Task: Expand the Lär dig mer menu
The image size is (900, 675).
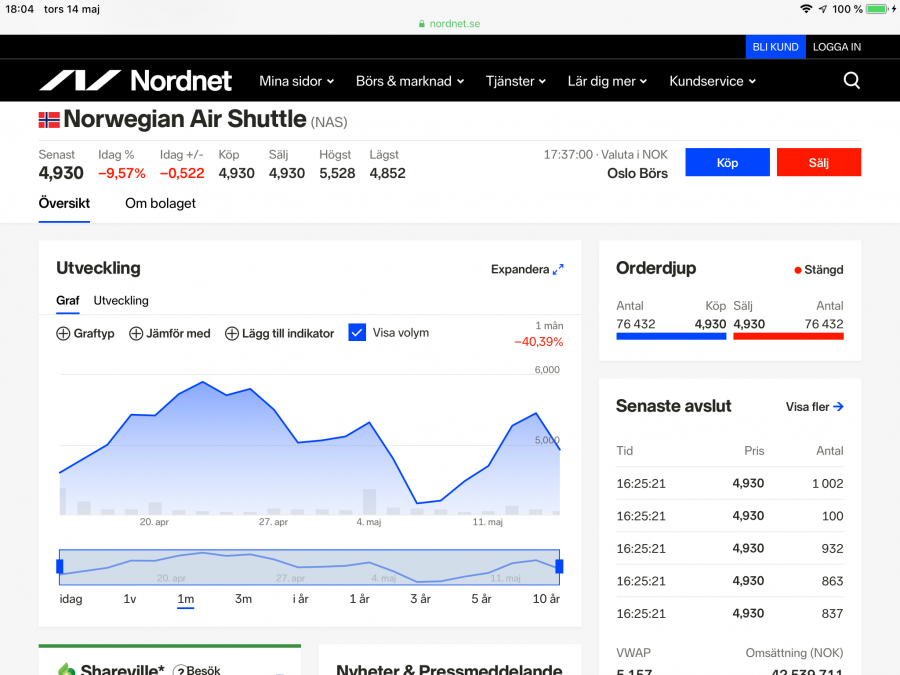Action: (607, 81)
